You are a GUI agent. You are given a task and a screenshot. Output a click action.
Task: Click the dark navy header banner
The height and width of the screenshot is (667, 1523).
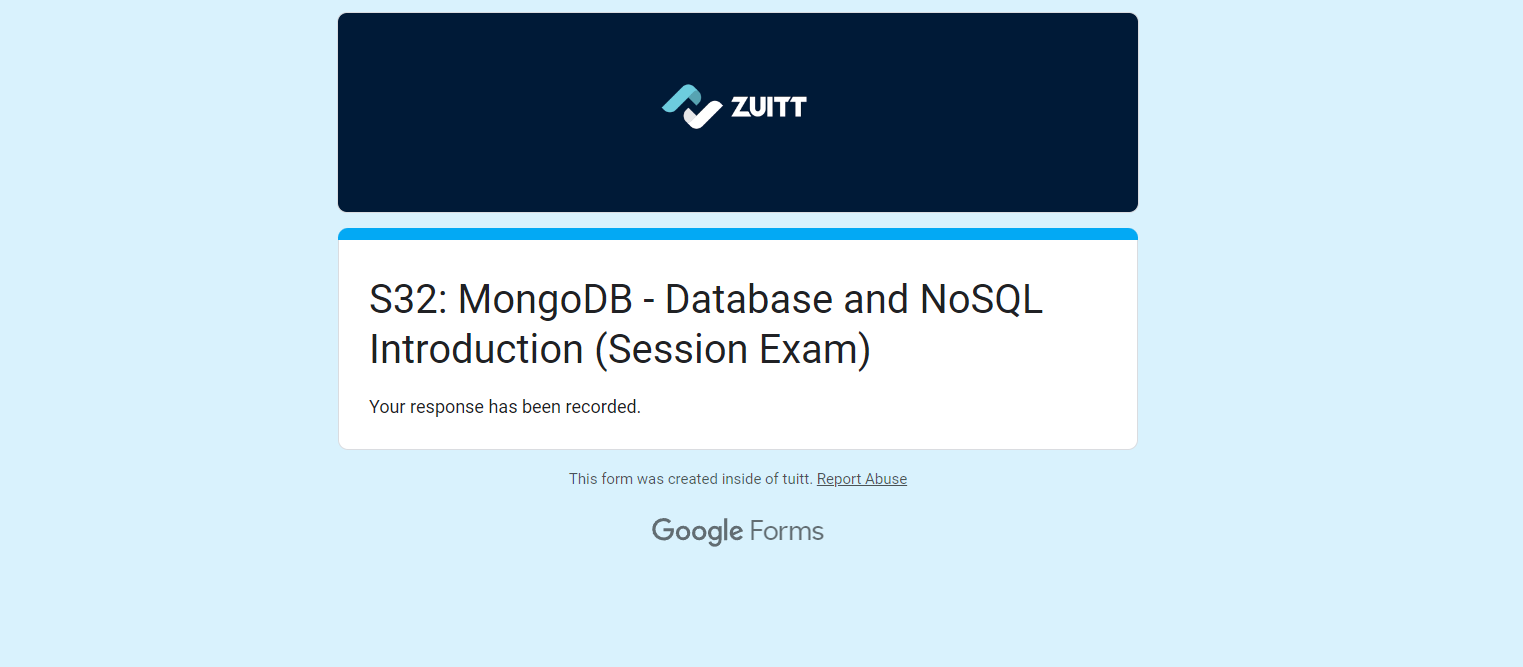coord(738,112)
